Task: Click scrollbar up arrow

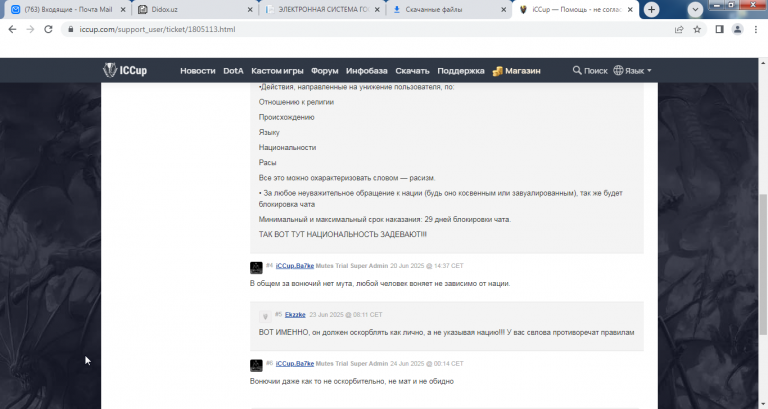Action: 763,63
